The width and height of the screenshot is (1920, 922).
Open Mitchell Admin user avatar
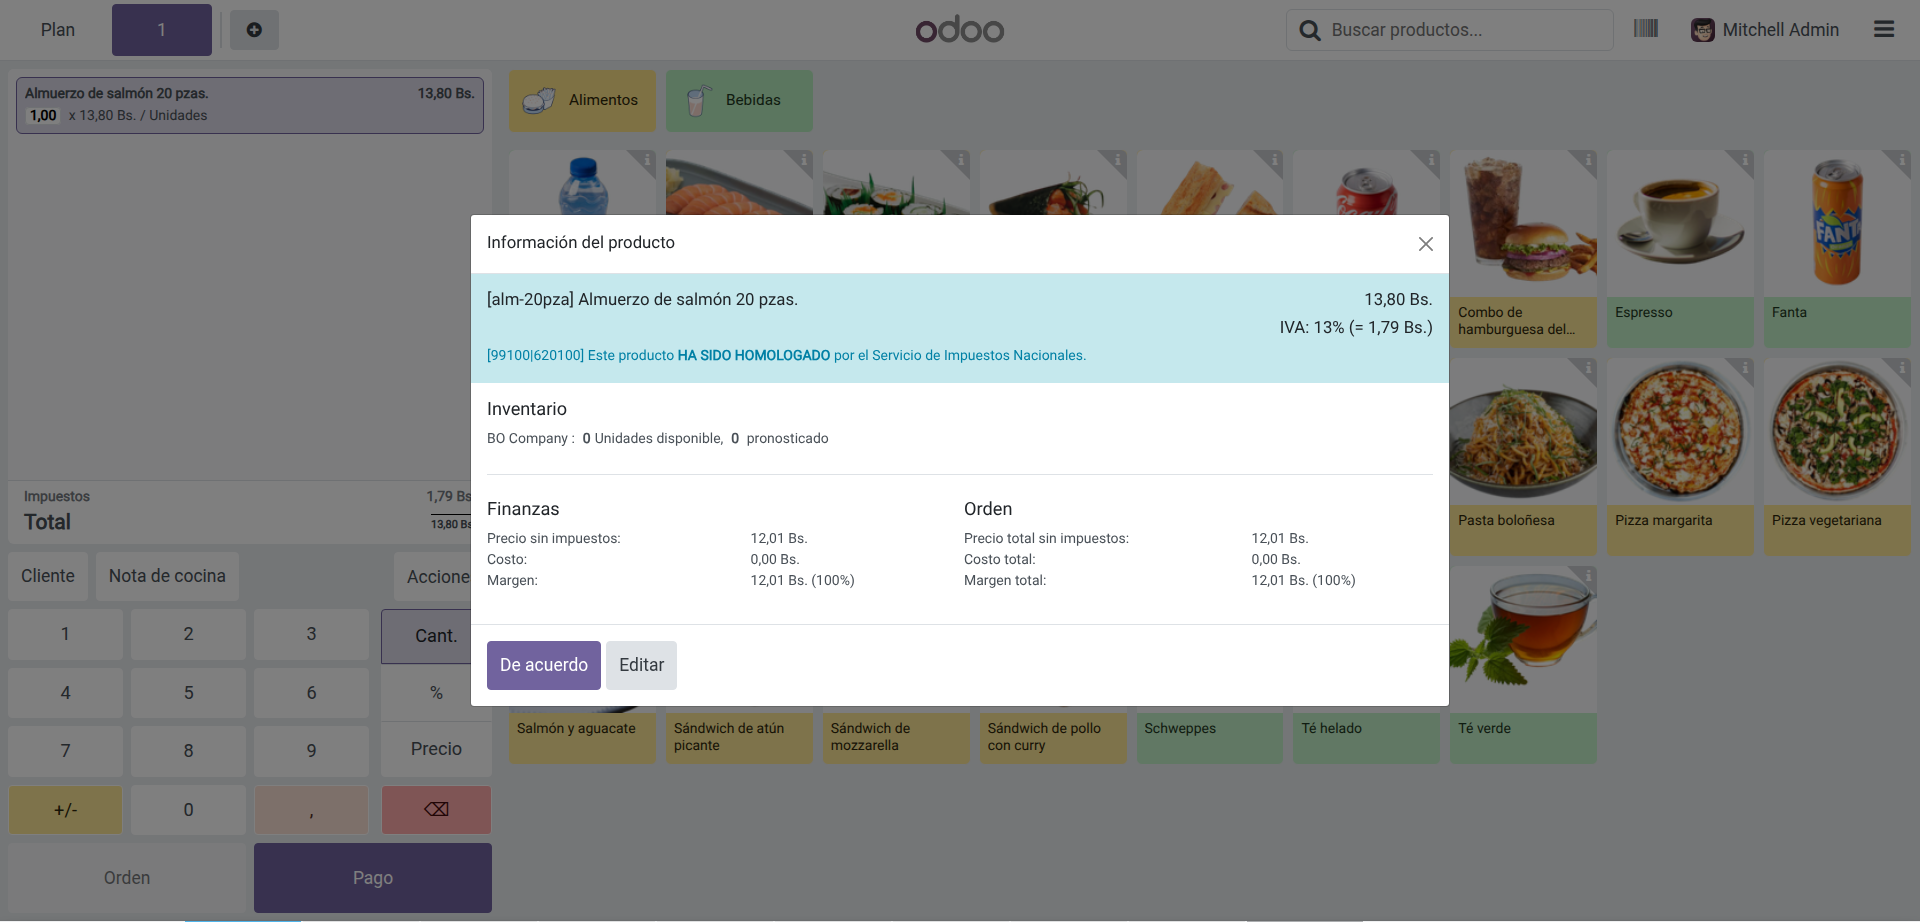click(x=1702, y=30)
